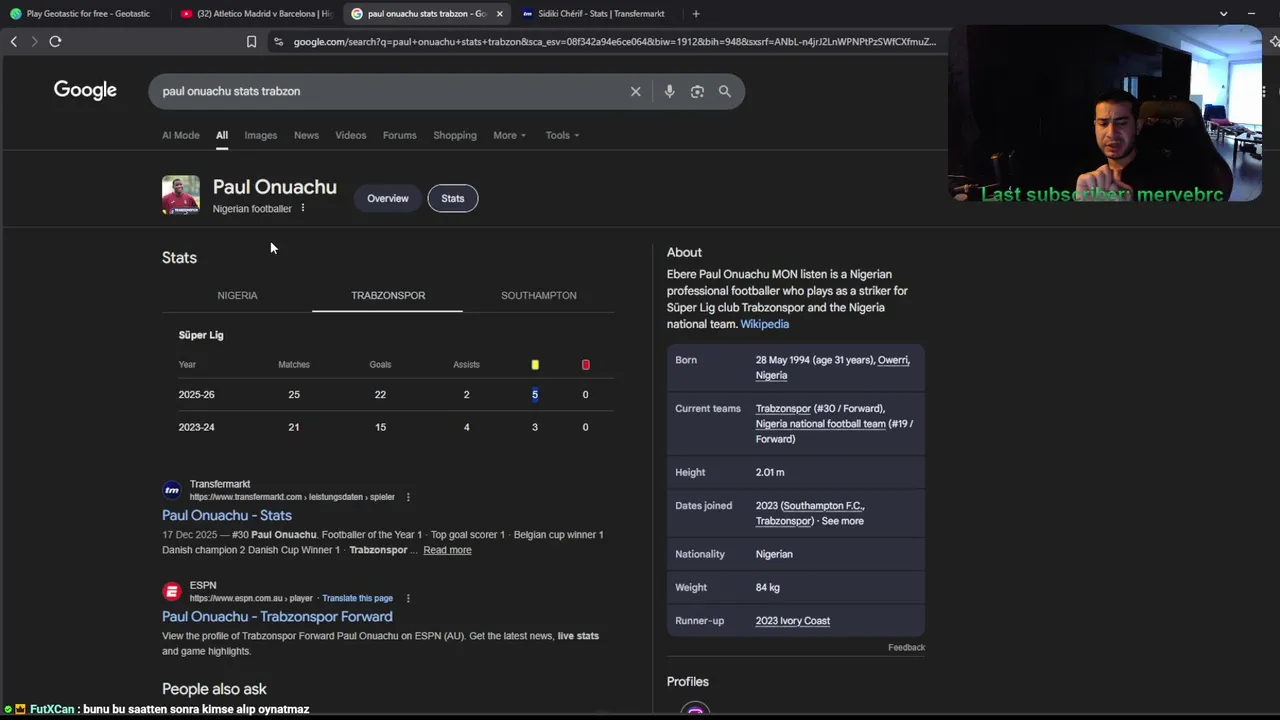Open AI Mode search tab
This screenshot has width=1280, height=720.
pyautogui.click(x=181, y=135)
